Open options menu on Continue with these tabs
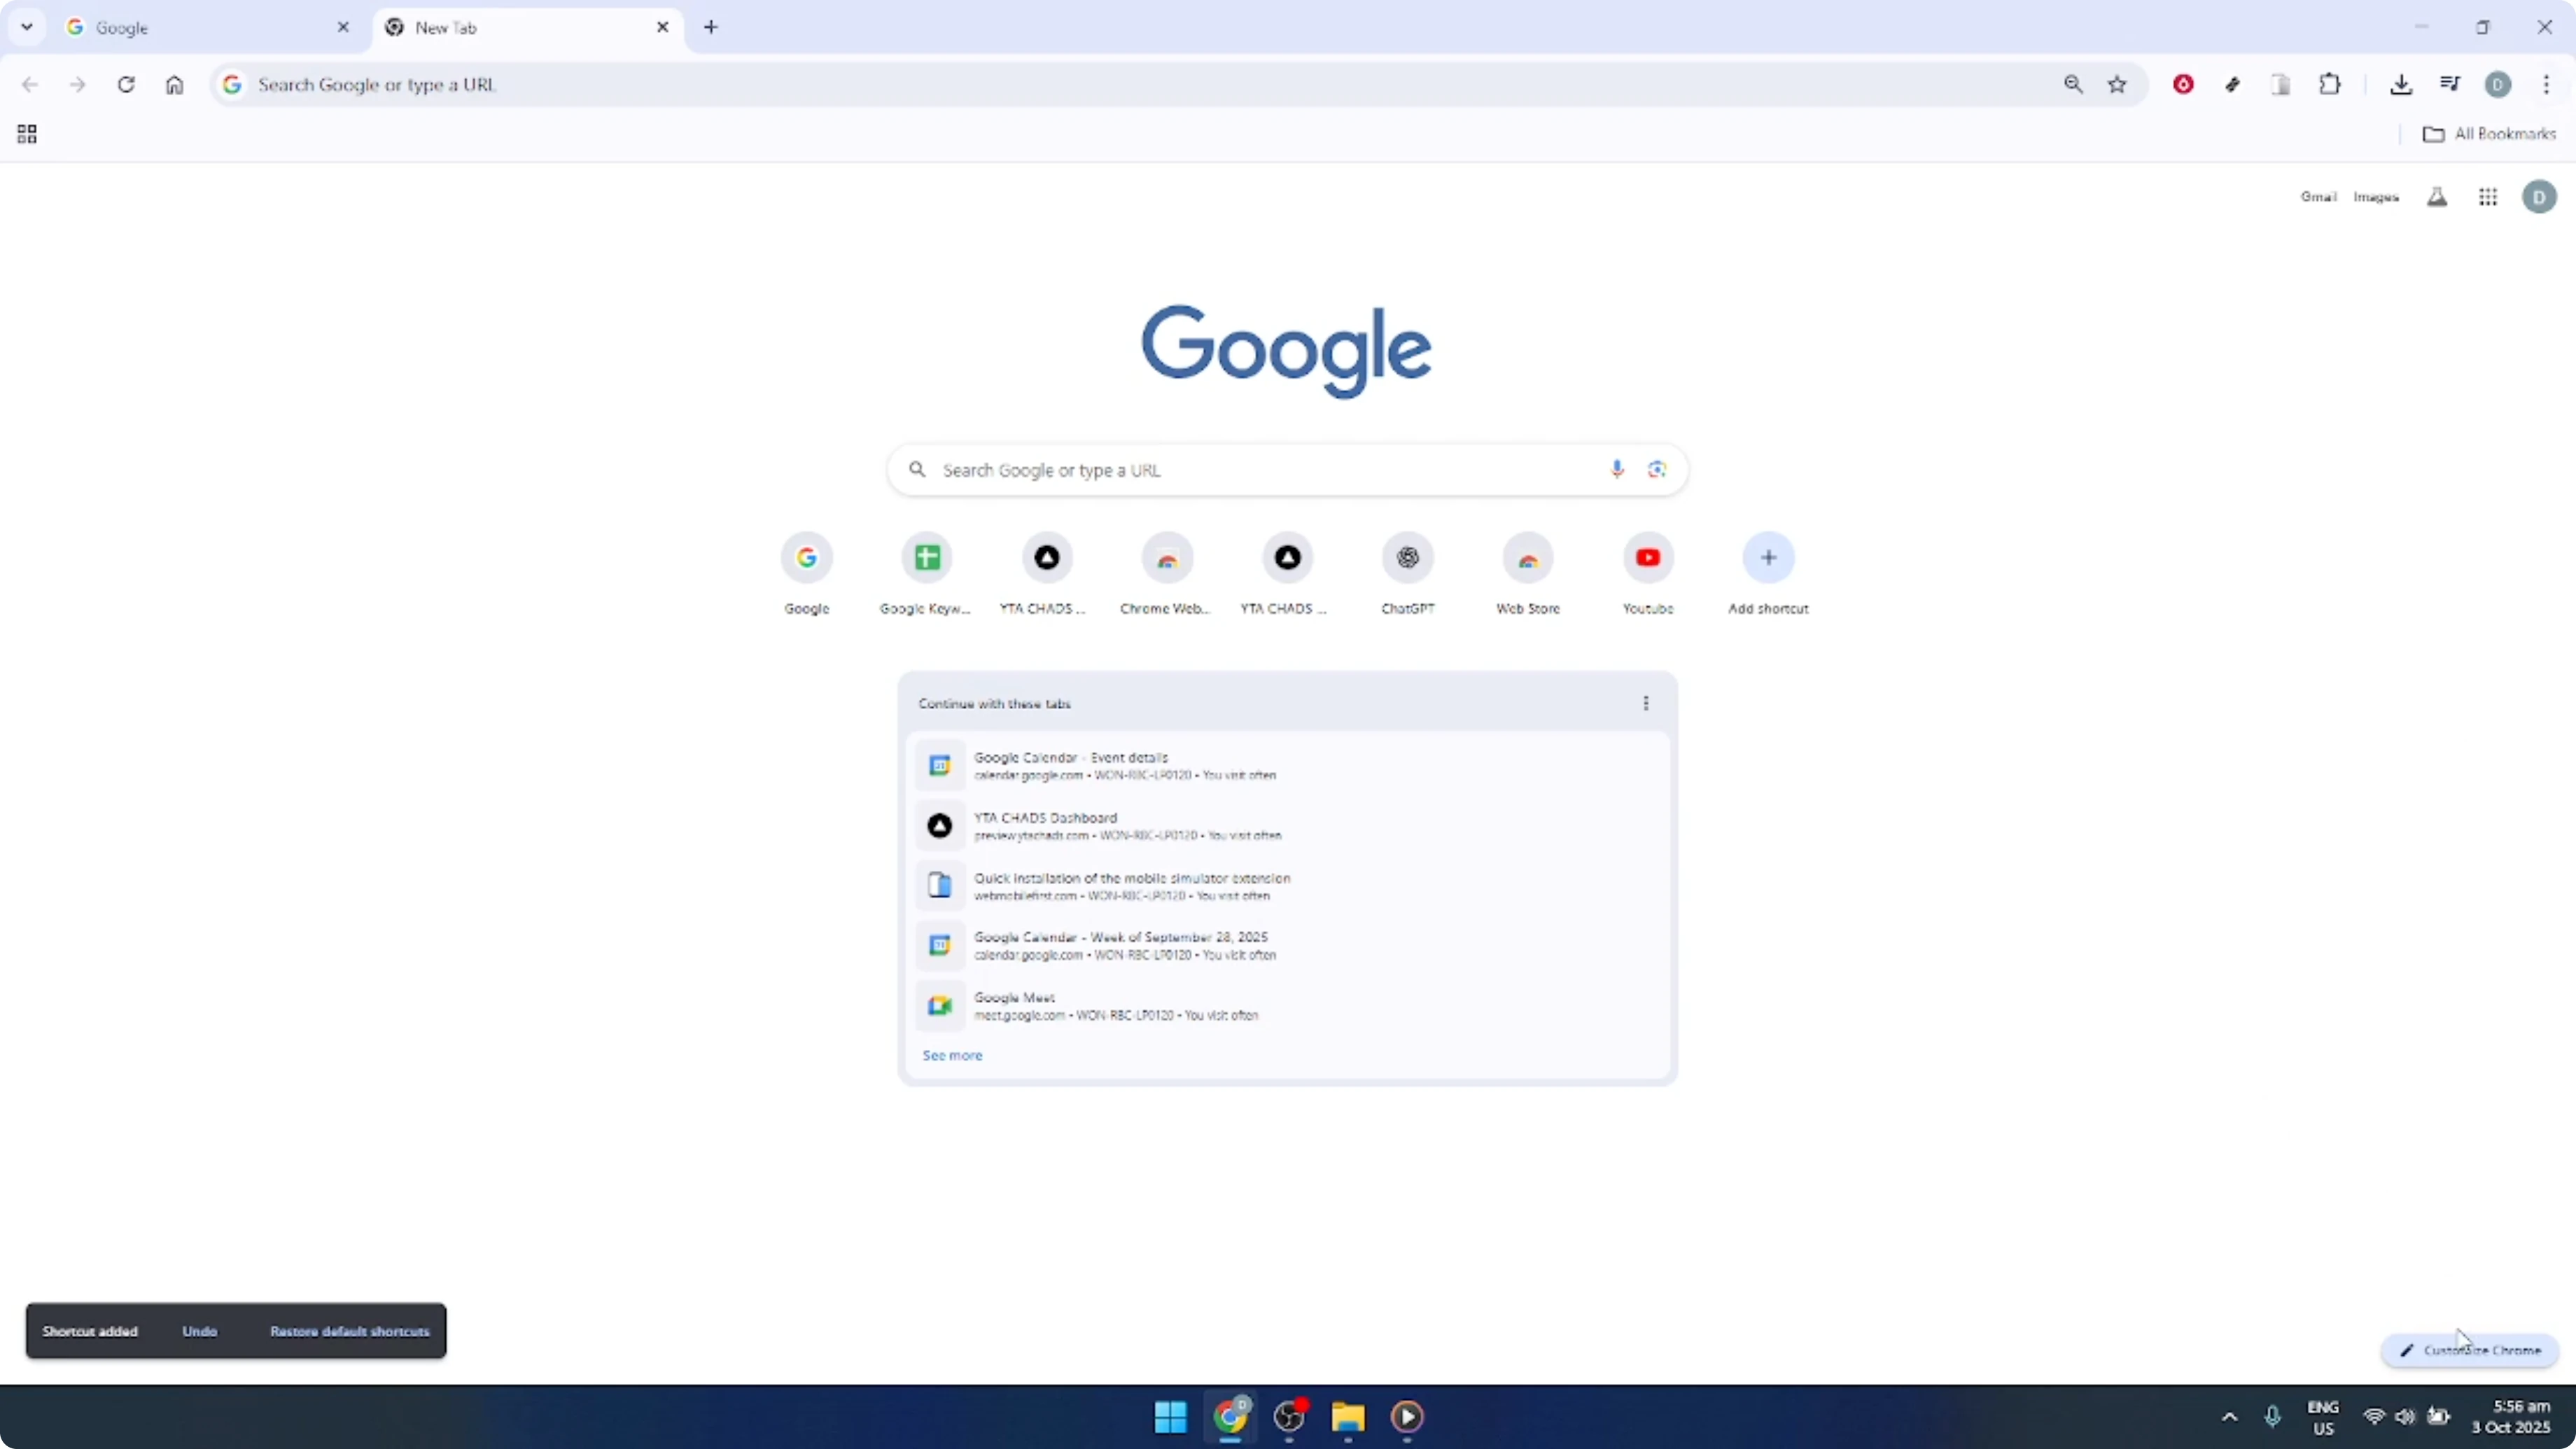Viewport: 2576px width, 1449px height. (1646, 703)
